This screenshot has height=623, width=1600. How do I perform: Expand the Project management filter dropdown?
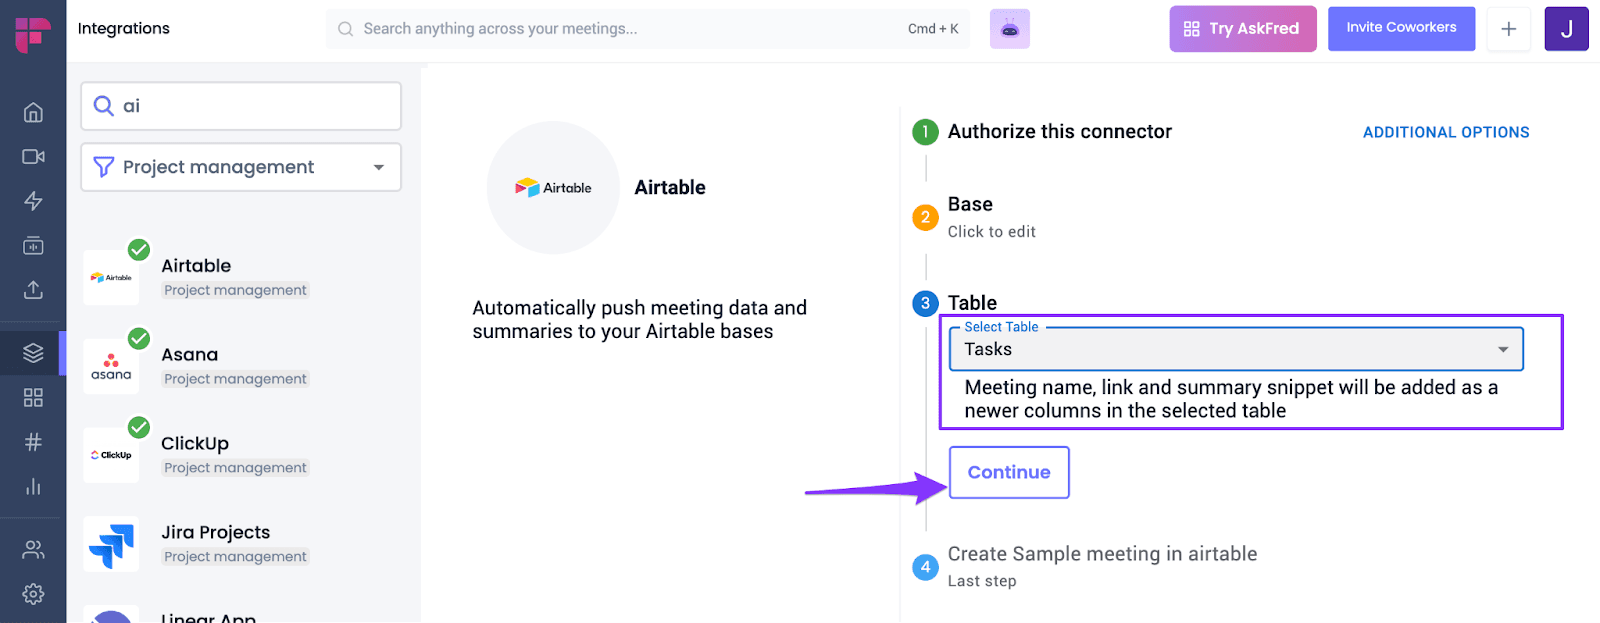[241, 167]
